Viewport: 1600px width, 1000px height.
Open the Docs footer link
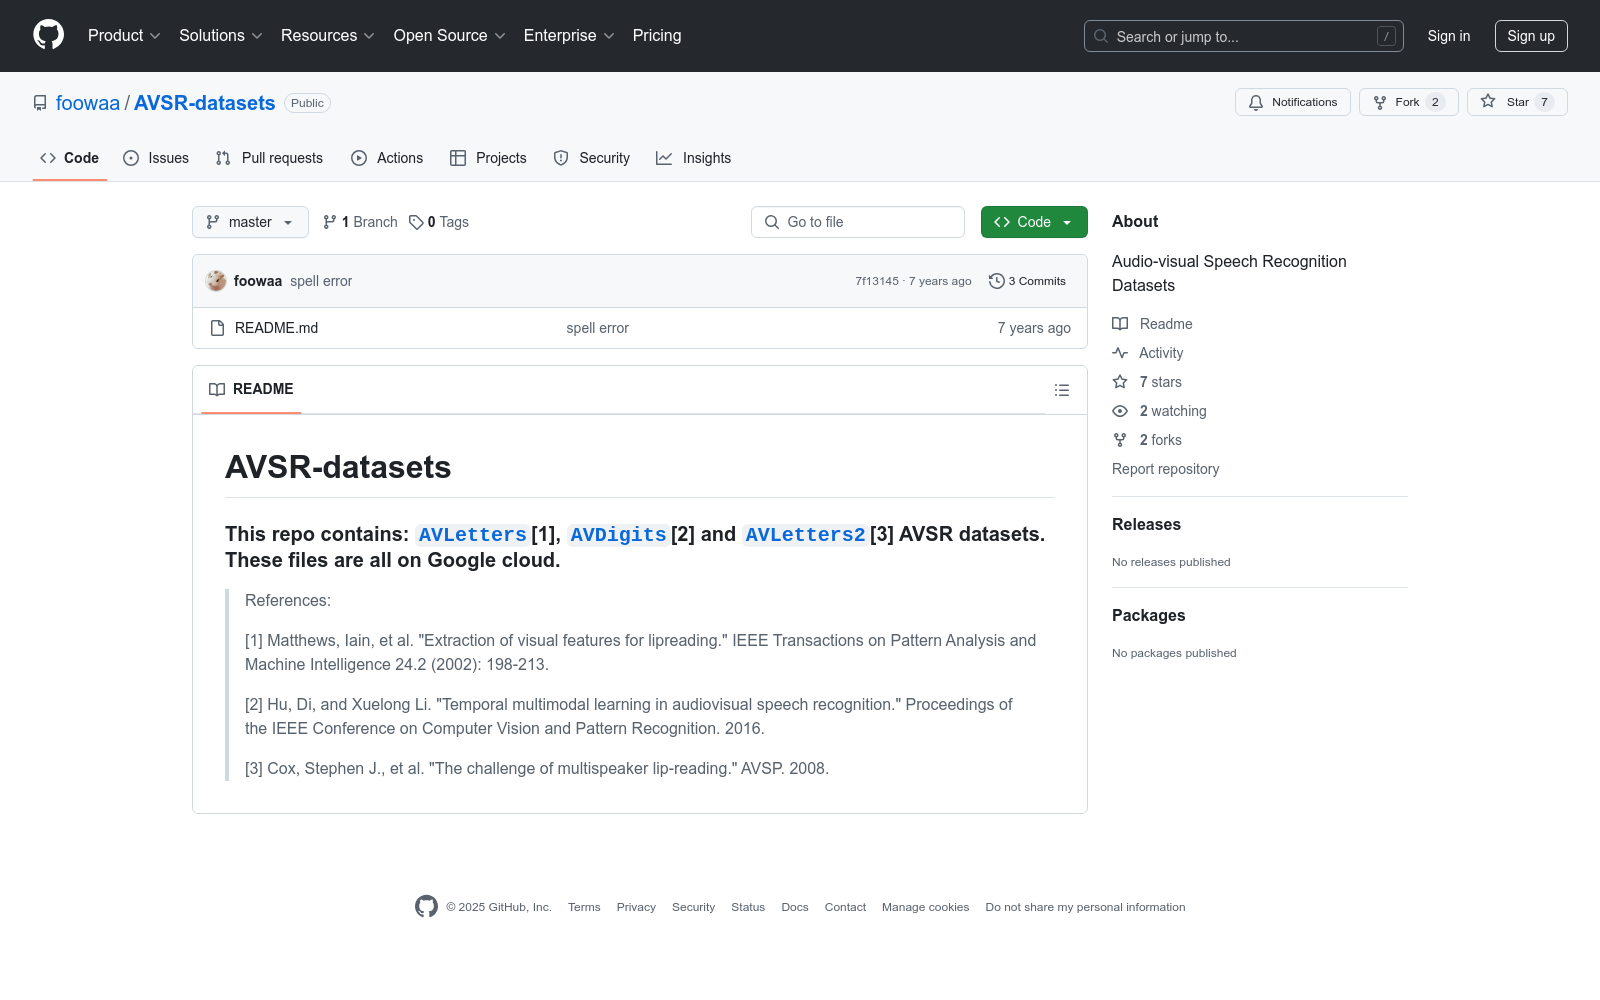795,907
